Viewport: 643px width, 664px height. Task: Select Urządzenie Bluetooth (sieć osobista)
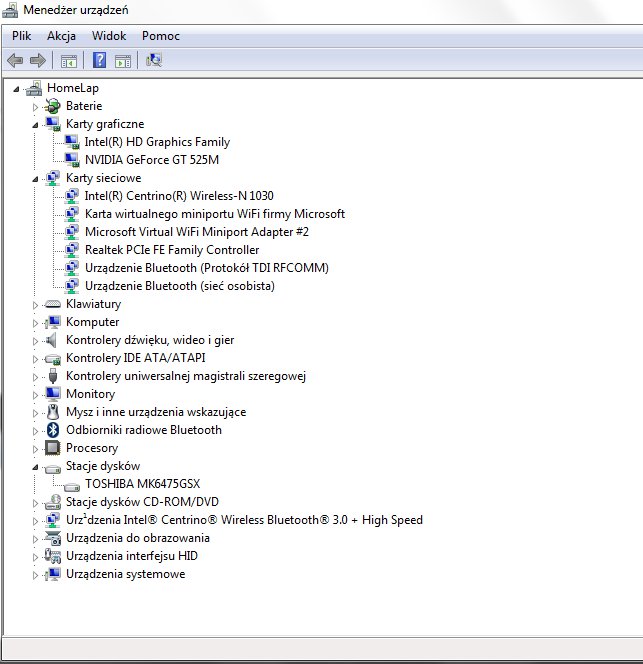pos(180,286)
